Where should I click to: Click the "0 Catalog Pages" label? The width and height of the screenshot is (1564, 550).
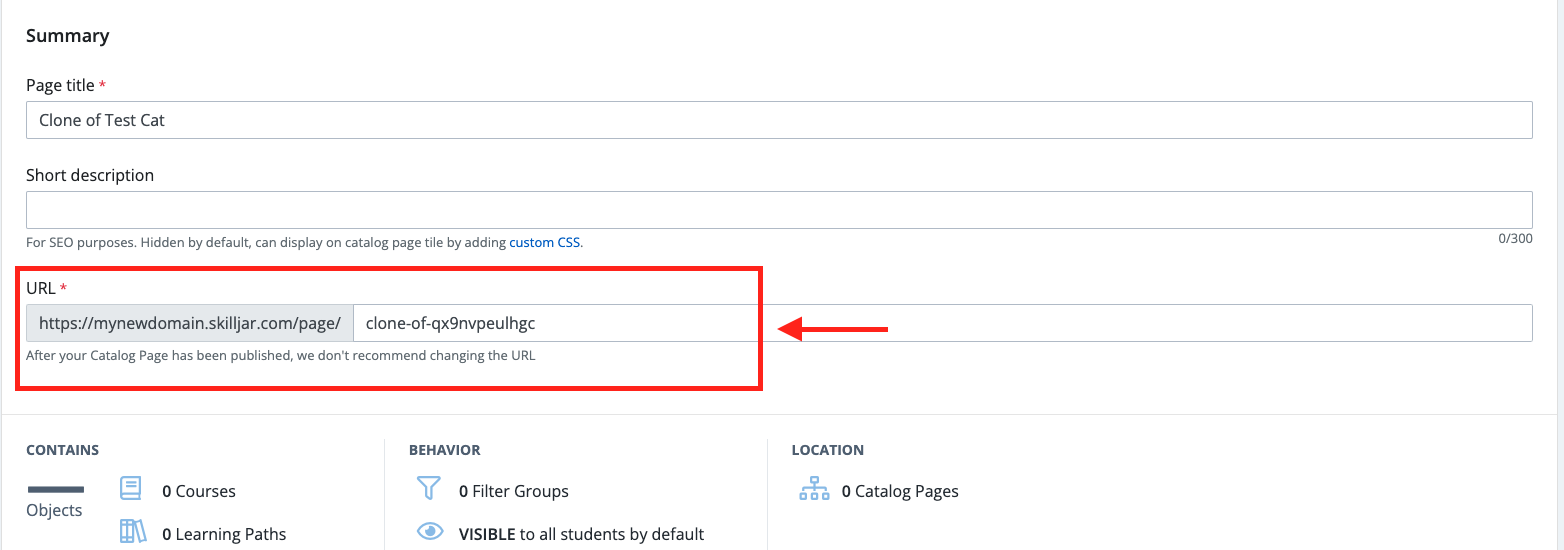point(900,491)
